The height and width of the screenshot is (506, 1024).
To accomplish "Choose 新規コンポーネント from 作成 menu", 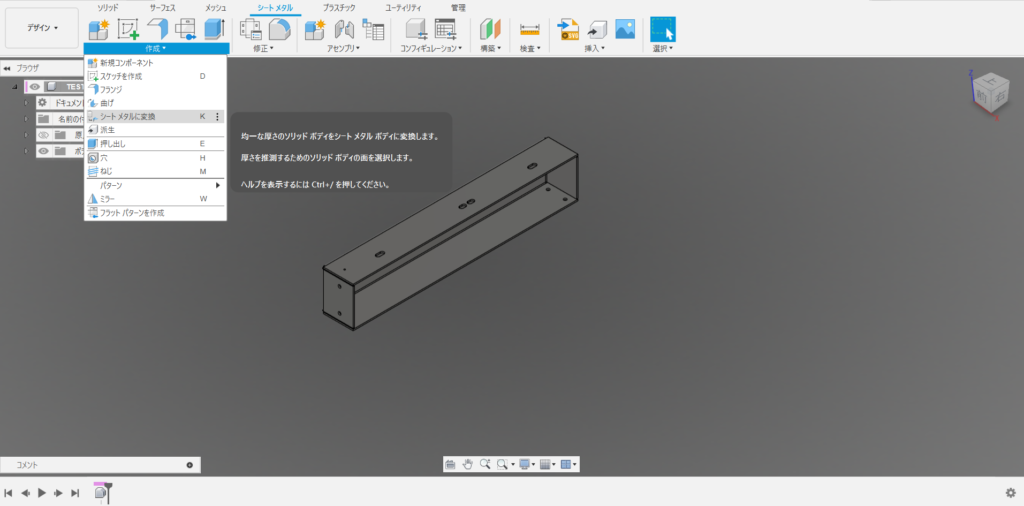I will tap(155, 63).
